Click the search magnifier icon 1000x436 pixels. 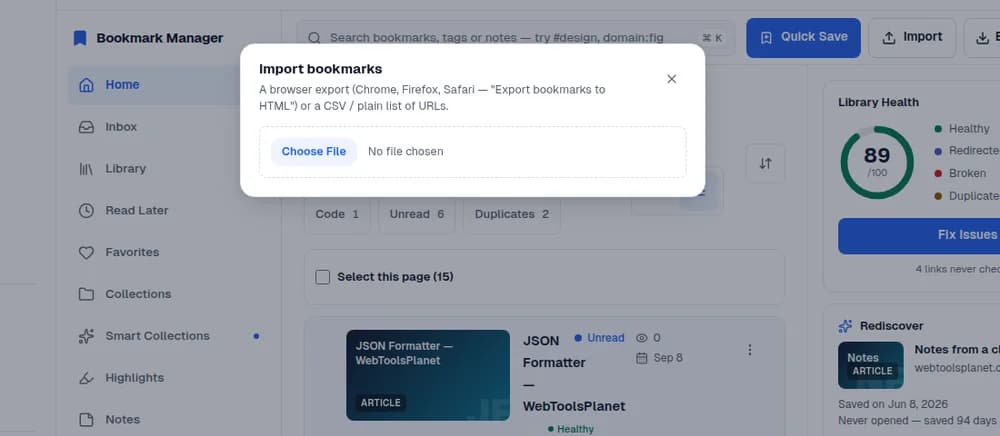(314, 38)
